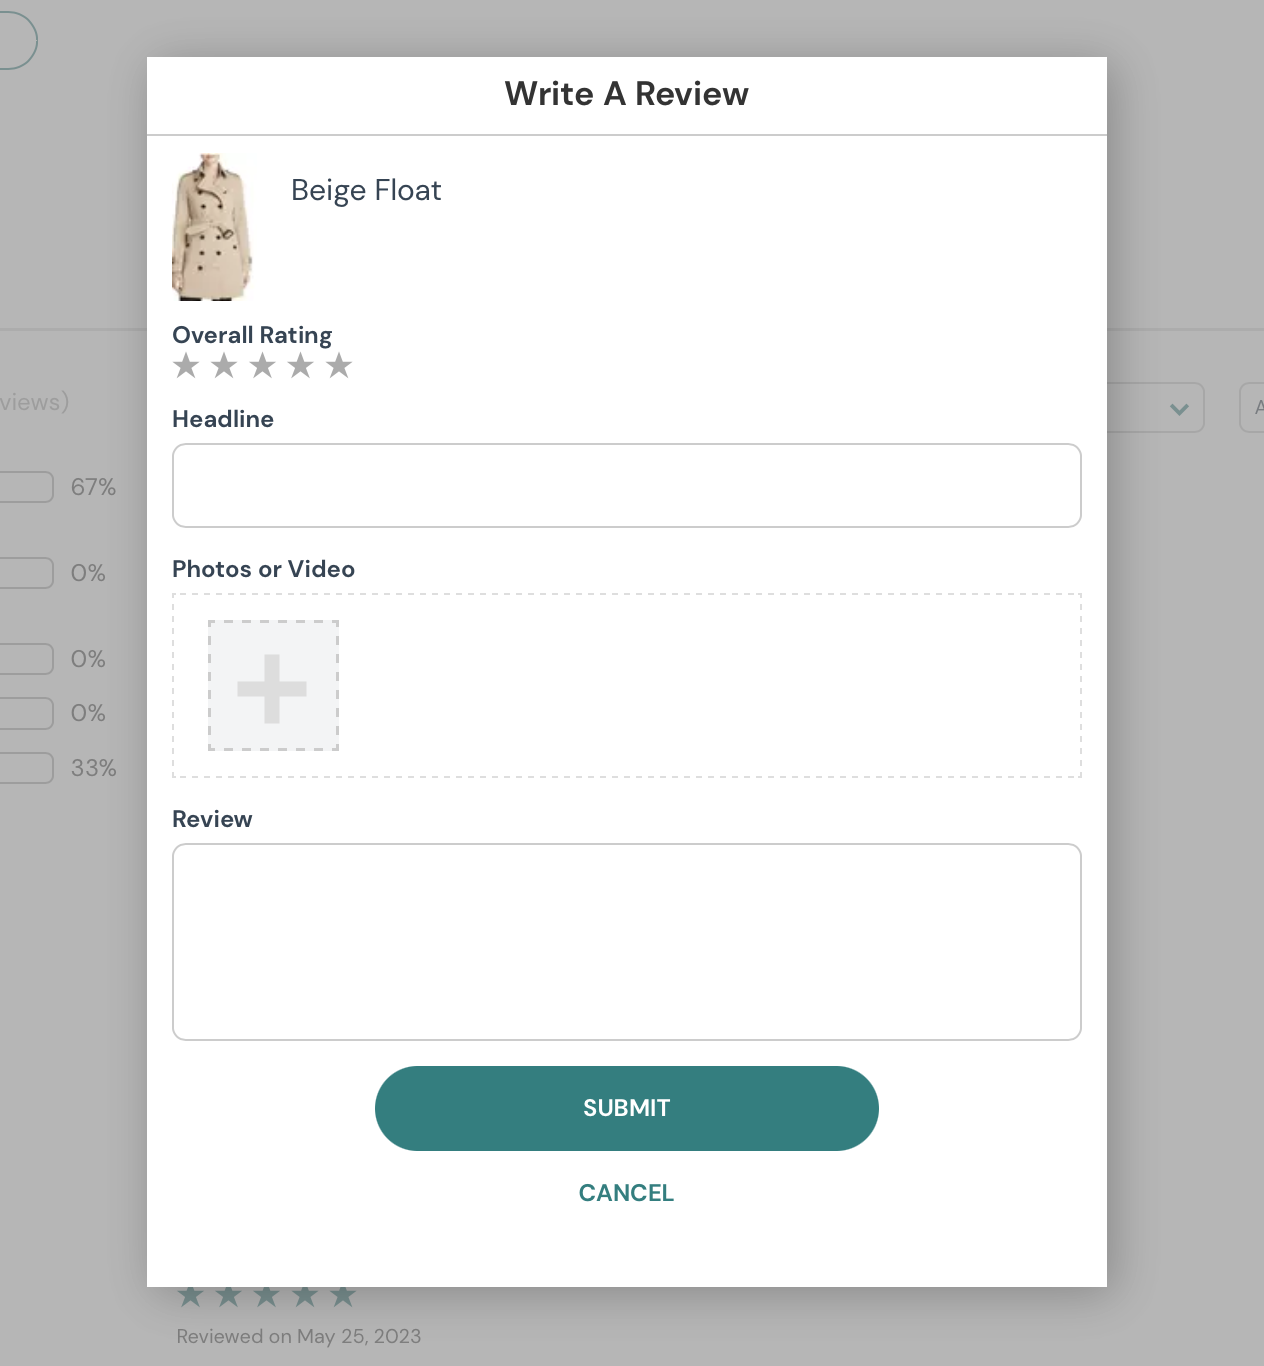
Task: Submit the review
Action: 626,1107
